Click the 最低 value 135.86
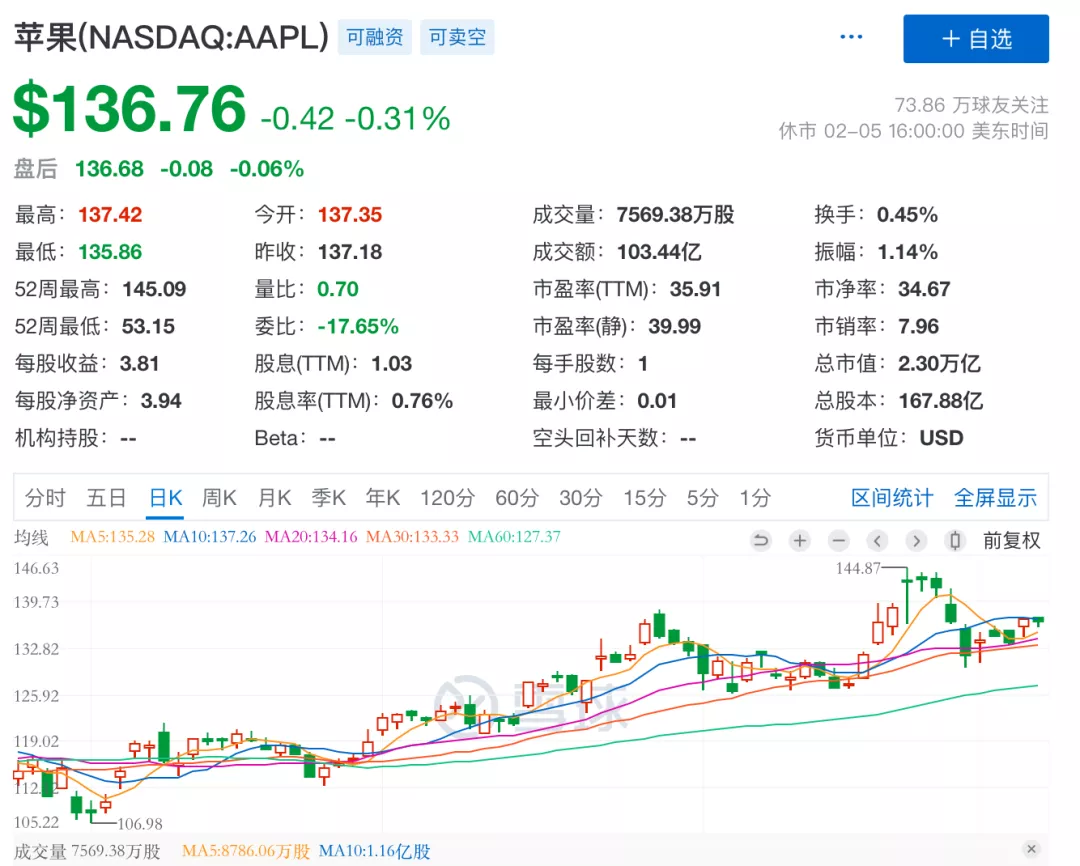Screen dimensions: 1080x866 tap(110, 252)
